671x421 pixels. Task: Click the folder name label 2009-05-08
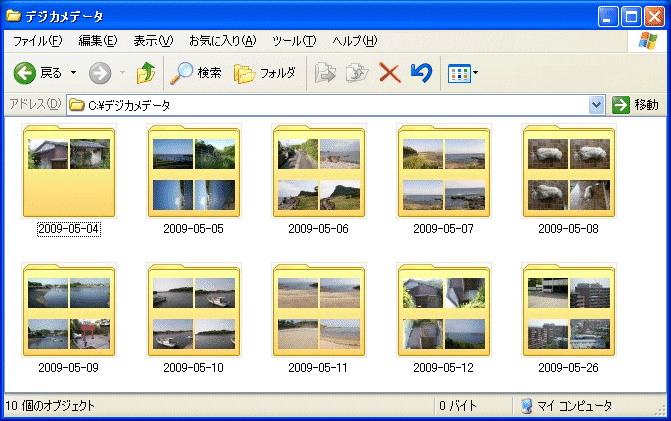(x=568, y=229)
